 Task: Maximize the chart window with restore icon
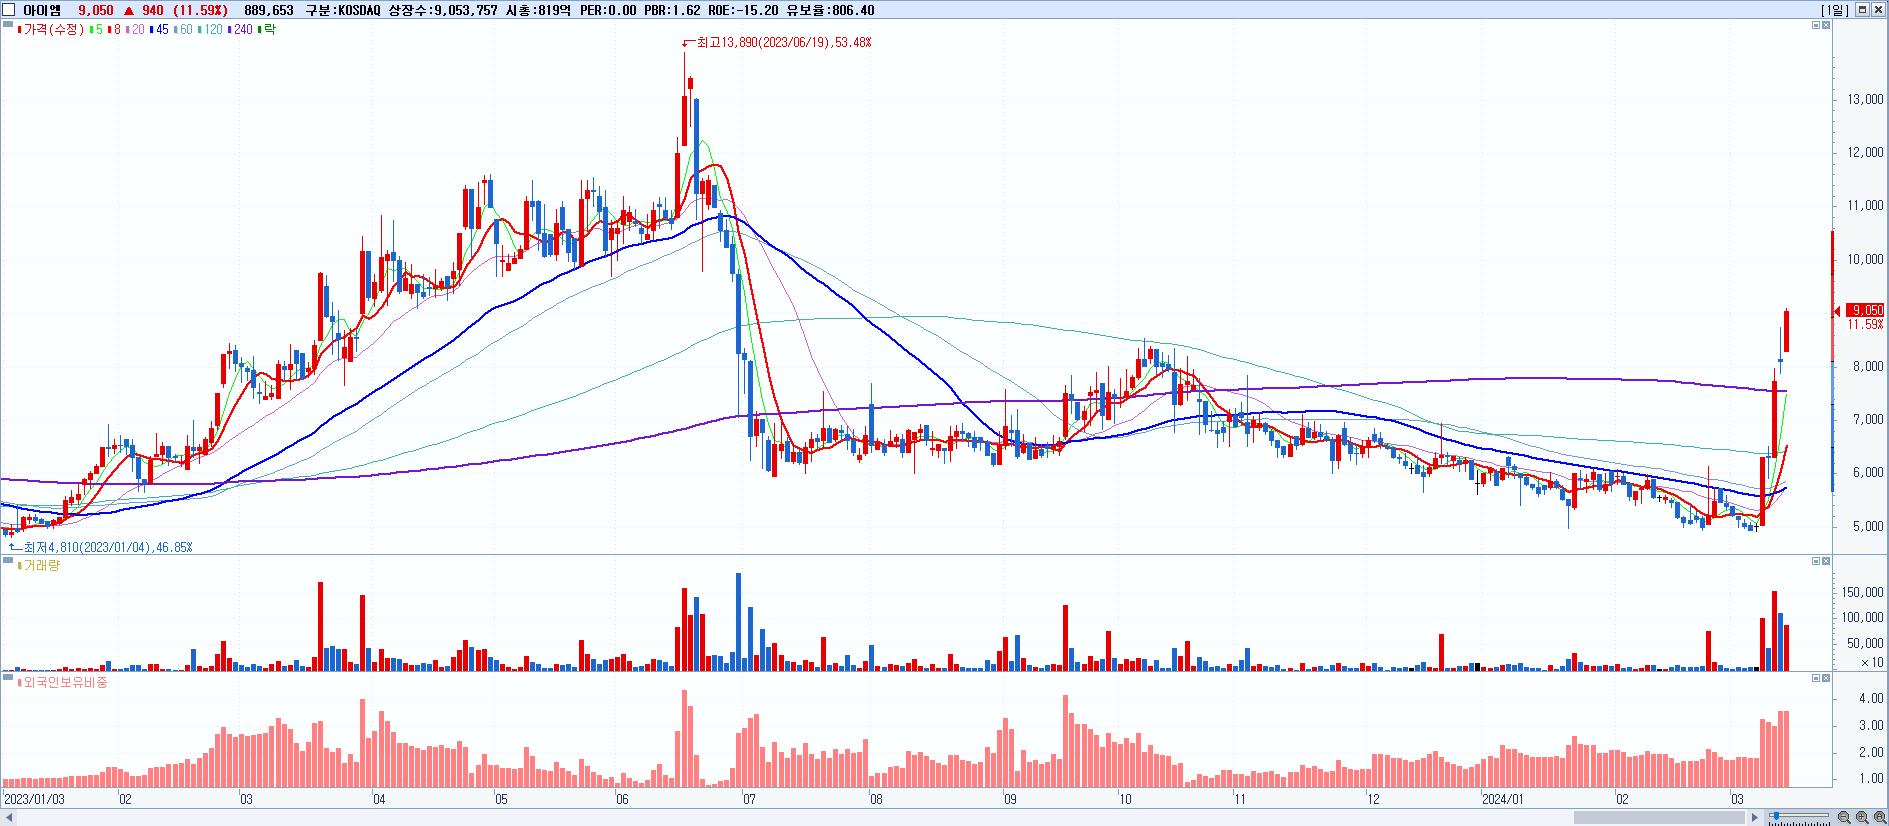point(1862,10)
